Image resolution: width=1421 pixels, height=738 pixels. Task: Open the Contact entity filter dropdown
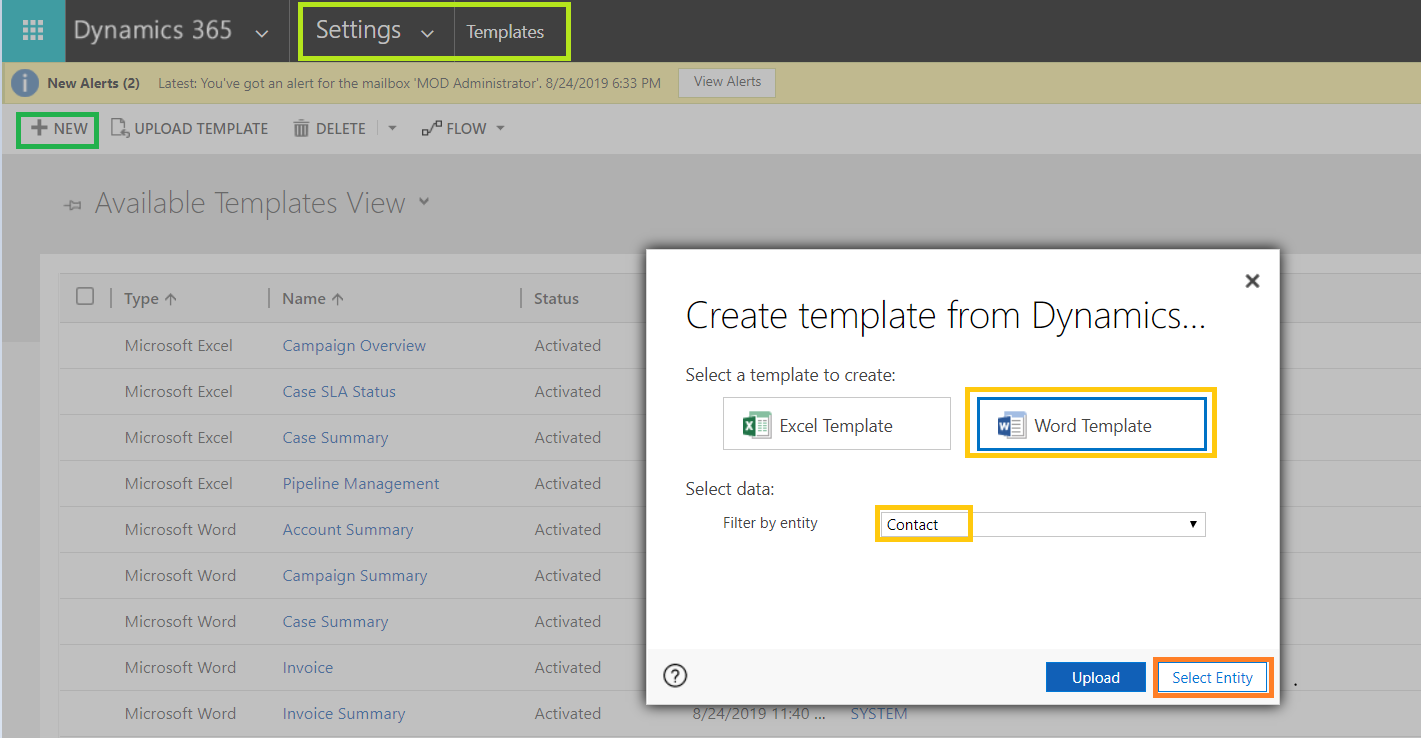(1192, 523)
